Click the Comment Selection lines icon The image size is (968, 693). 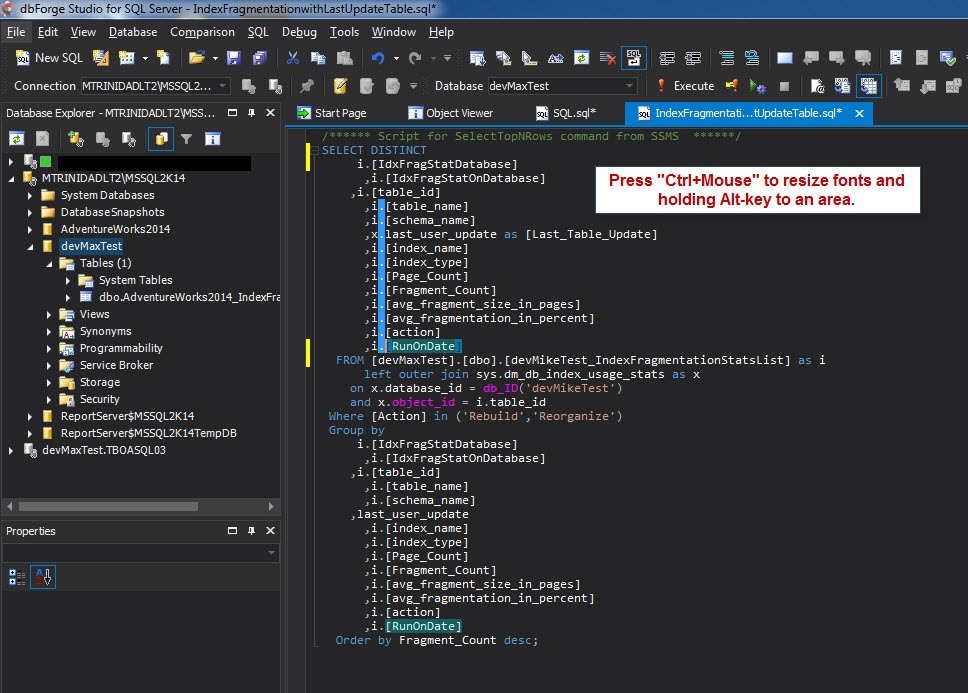(727, 58)
